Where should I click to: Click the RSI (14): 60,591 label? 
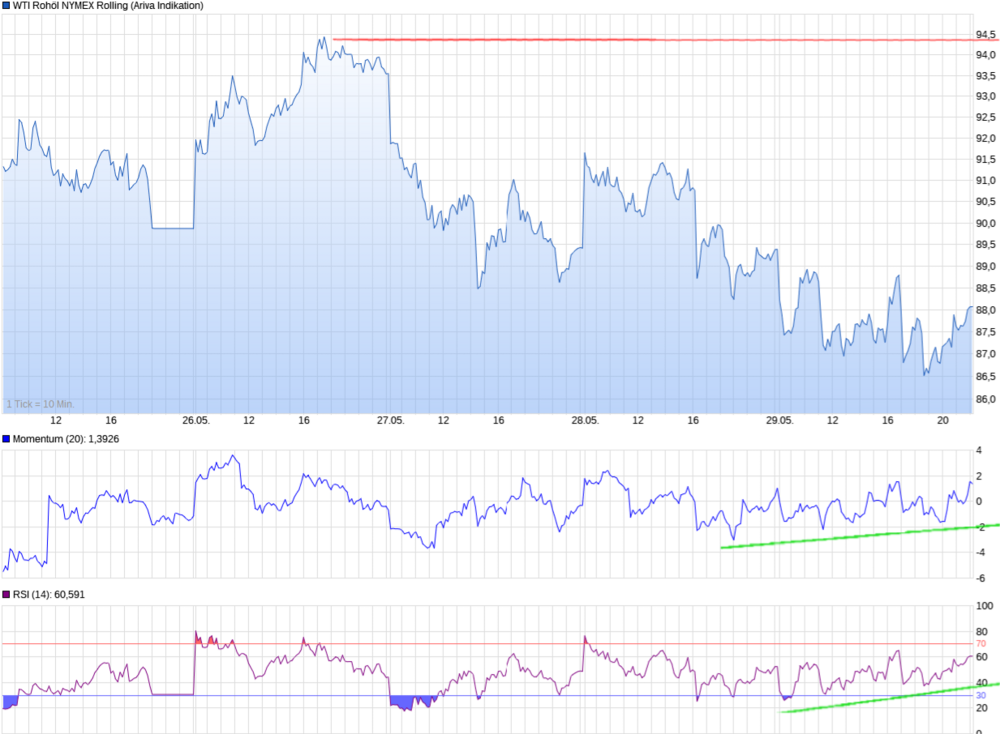point(48,594)
